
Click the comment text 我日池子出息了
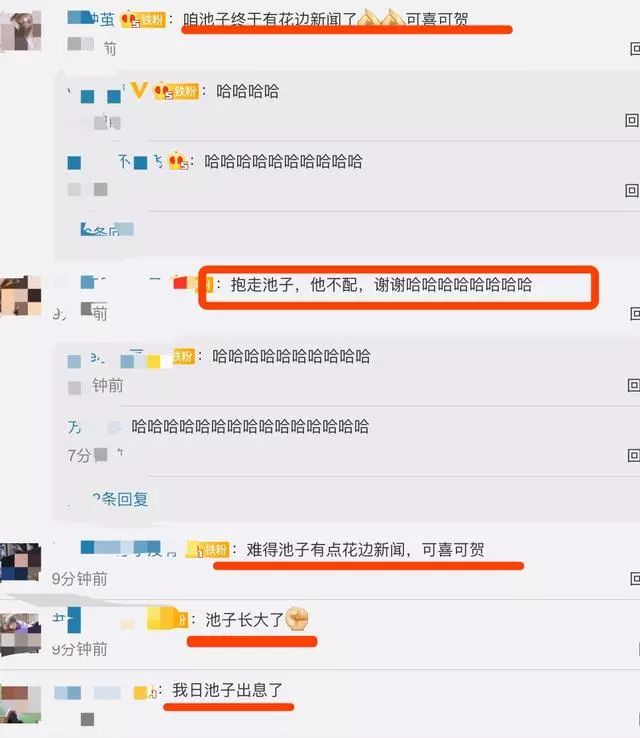(x=227, y=690)
